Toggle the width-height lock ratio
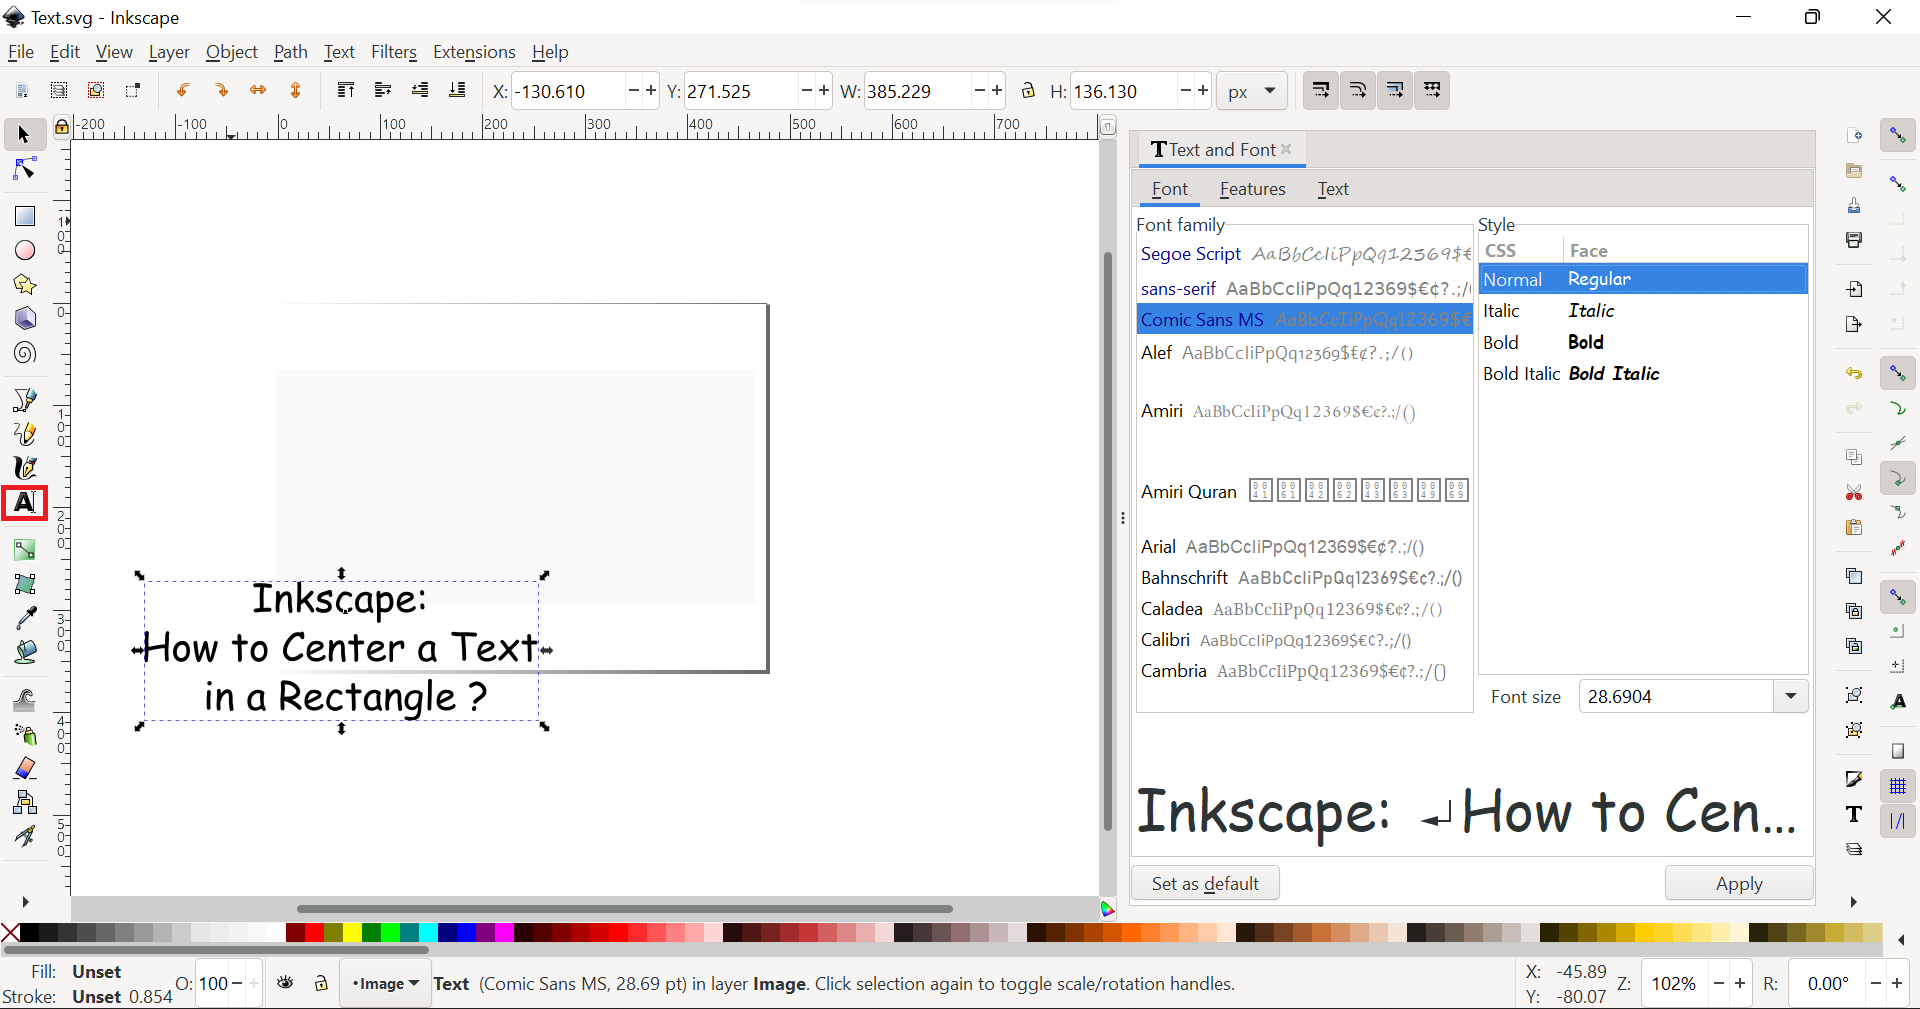 tap(1029, 91)
